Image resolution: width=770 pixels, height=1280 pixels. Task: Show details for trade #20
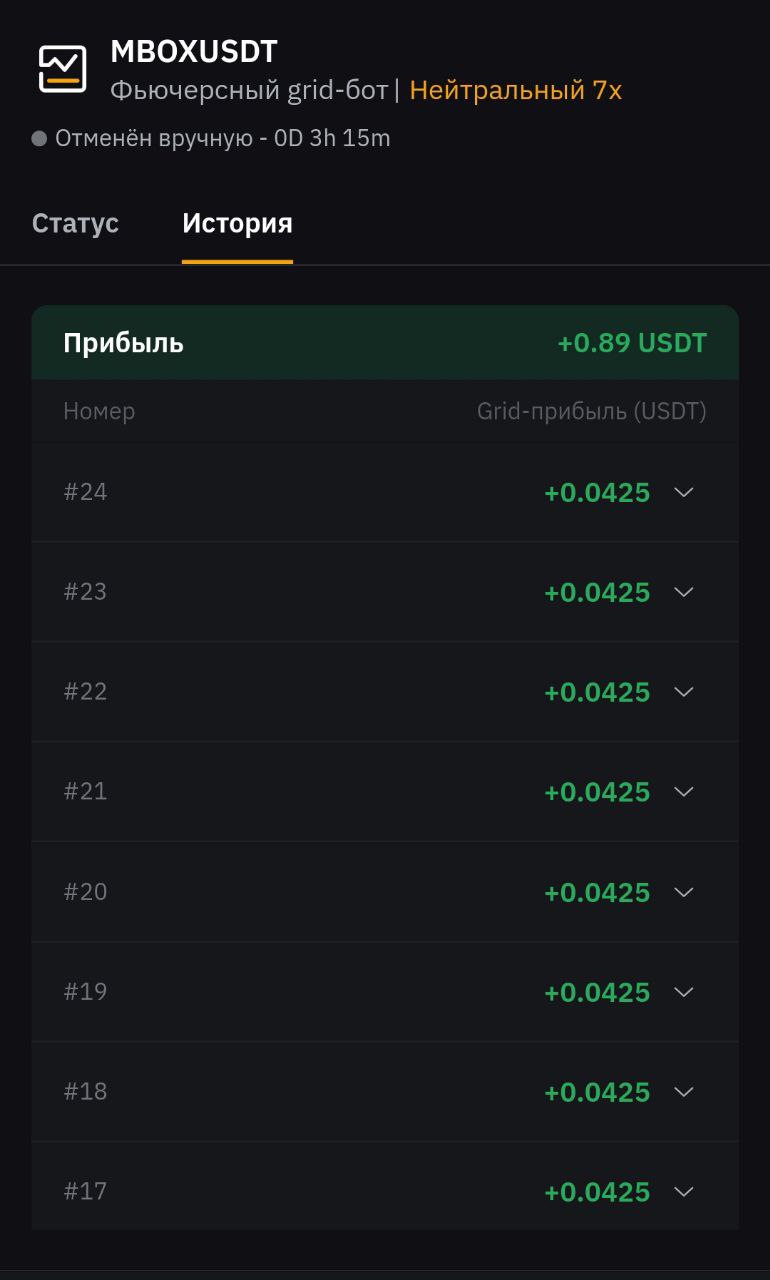tap(684, 892)
